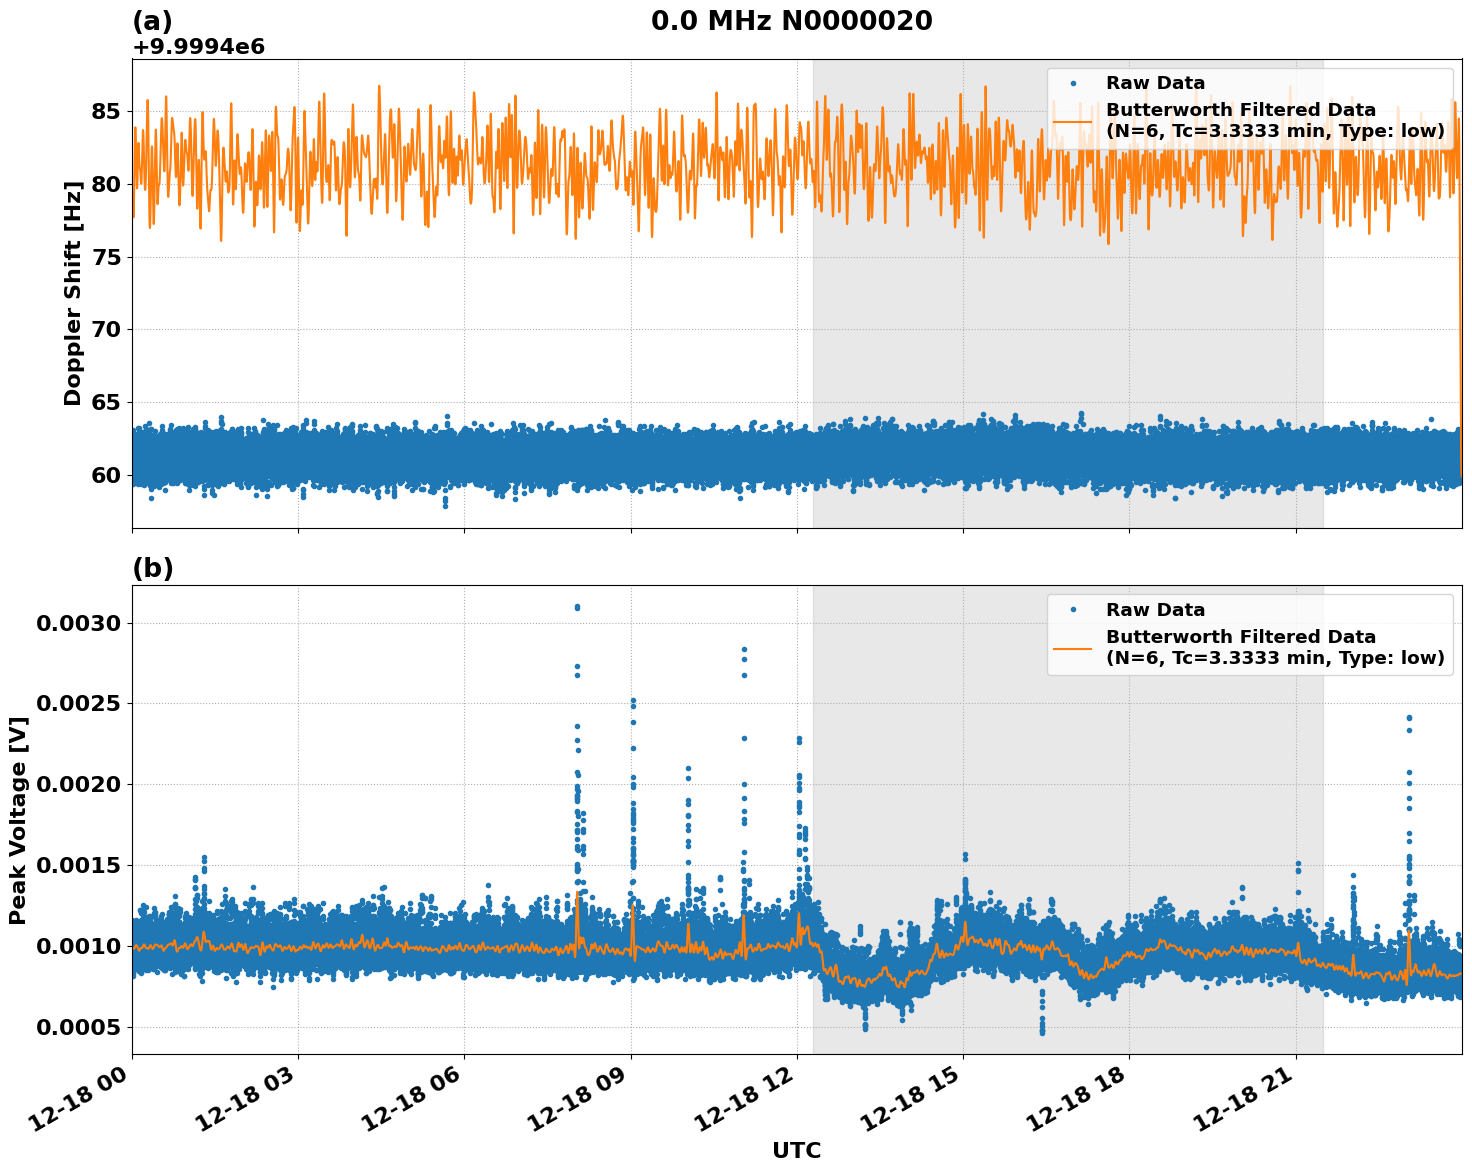Image resolution: width=1472 pixels, height=1172 pixels.
Task: Click the subplot label (b)
Action: click(153, 568)
